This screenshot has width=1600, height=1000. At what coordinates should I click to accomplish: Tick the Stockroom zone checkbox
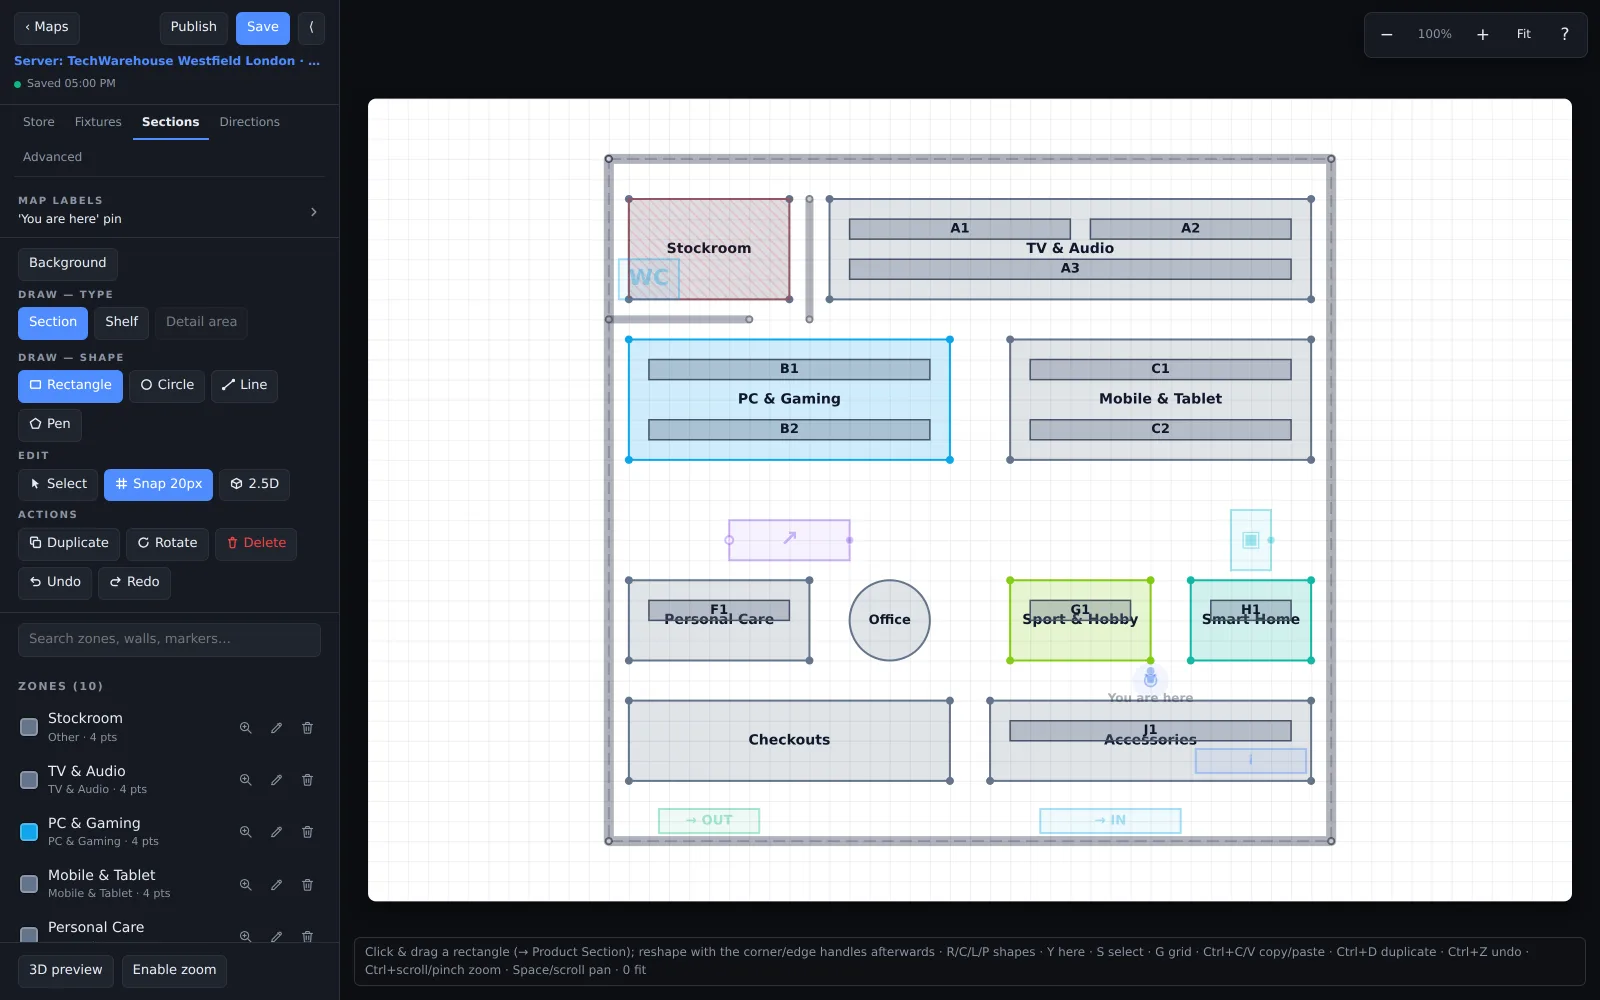pos(29,727)
